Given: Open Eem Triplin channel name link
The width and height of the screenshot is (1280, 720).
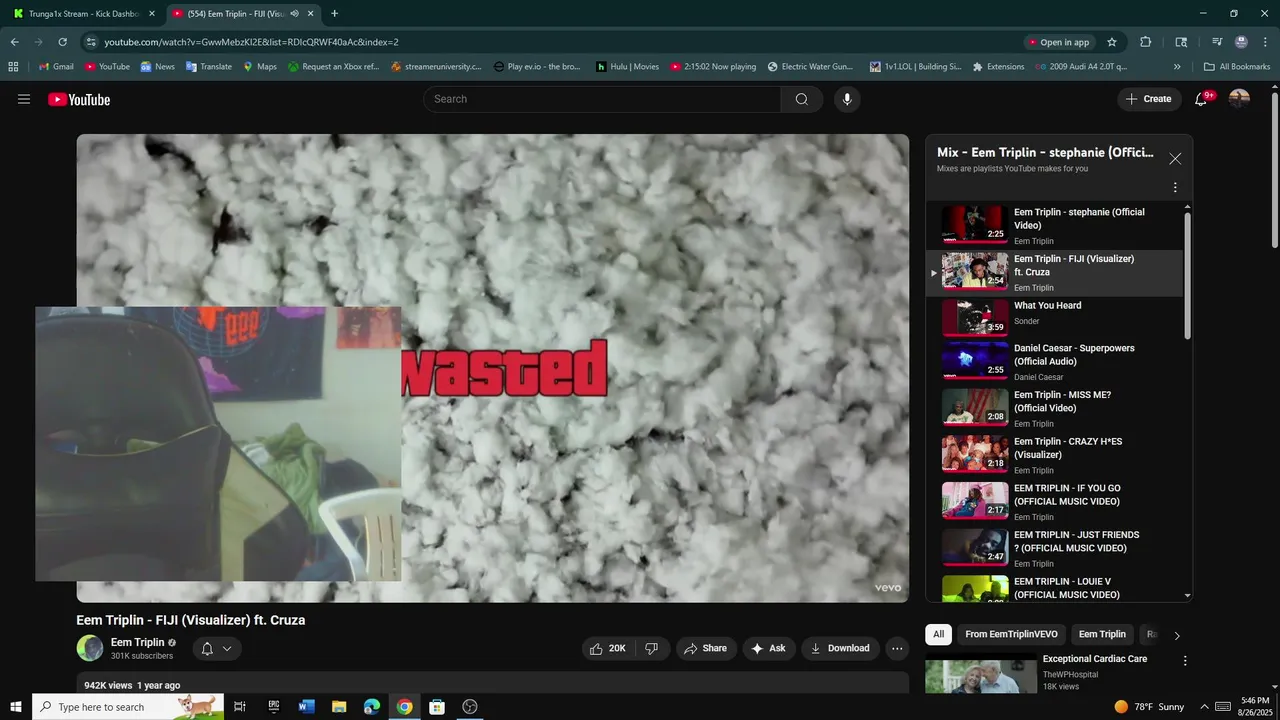Looking at the screenshot, I should tap(137, 642).
